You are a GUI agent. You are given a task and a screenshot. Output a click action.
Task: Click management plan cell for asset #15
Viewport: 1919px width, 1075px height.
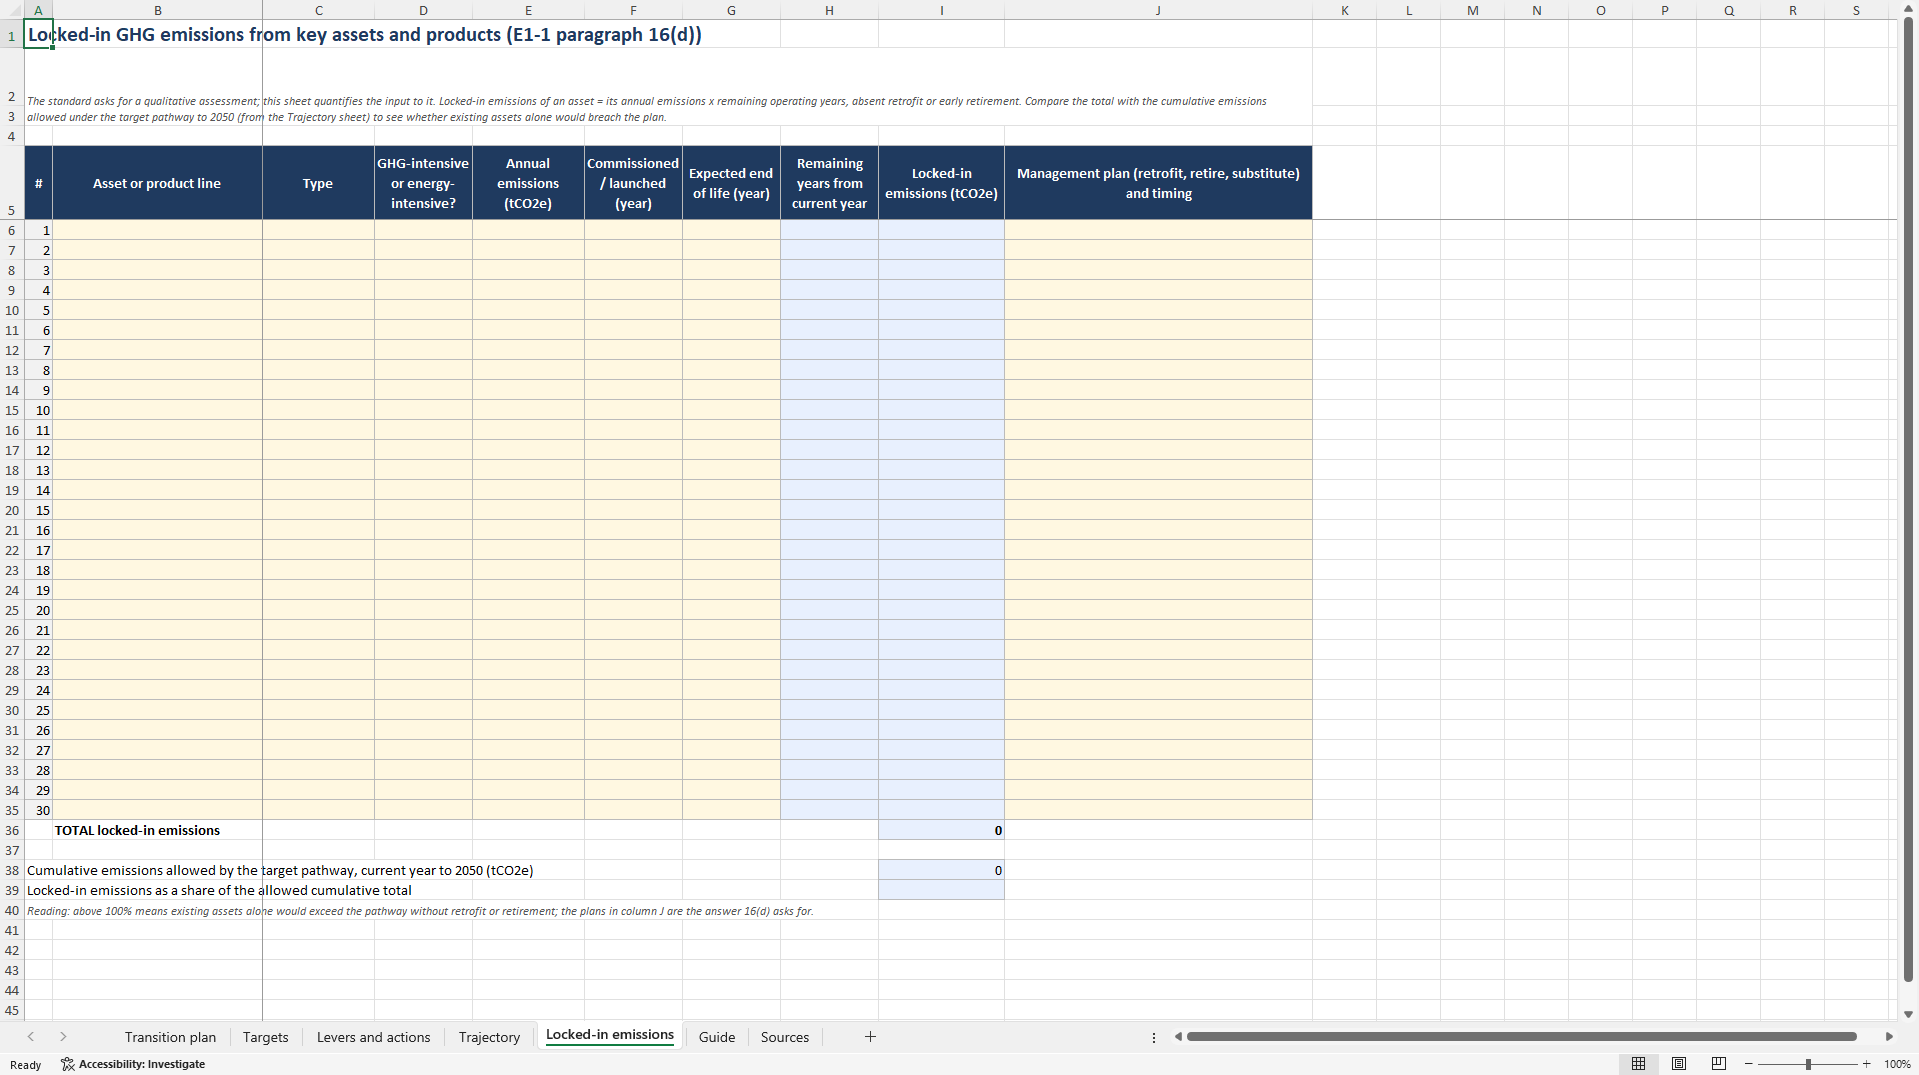(x=1158, y=510)
